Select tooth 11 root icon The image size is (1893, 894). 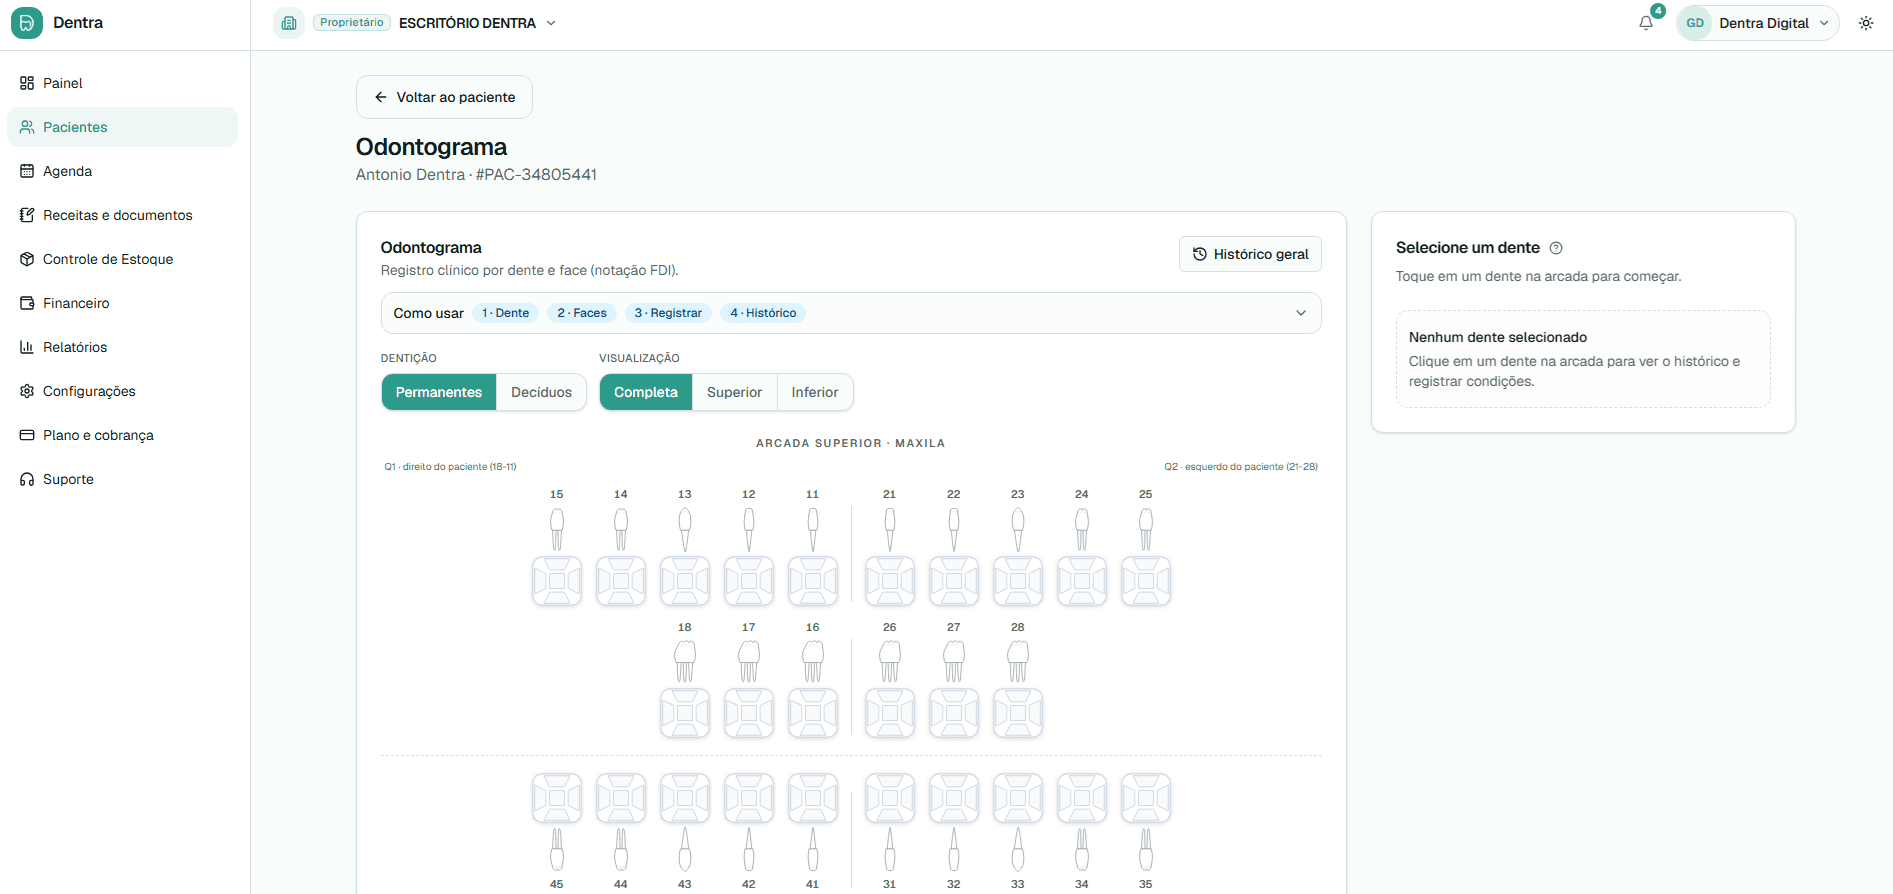tap(813, 529)
